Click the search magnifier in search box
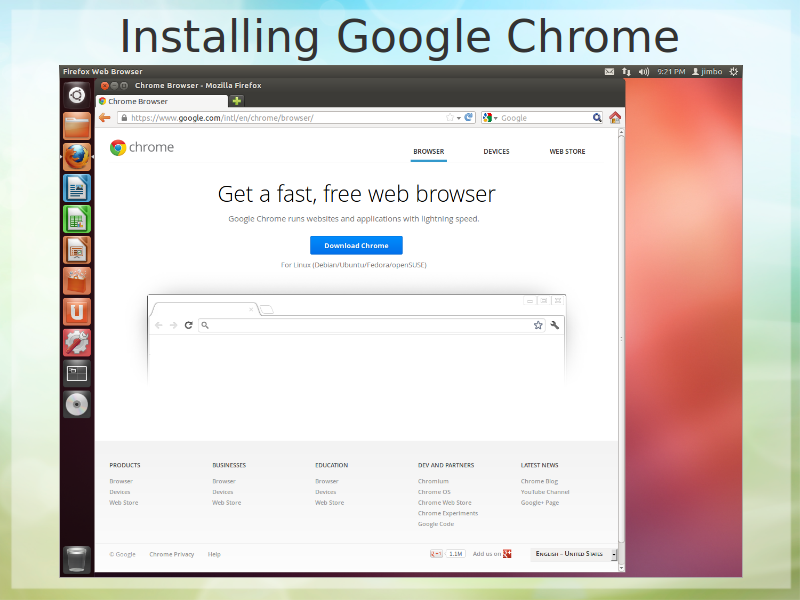The height and width of the screenshot is (600, 800). pos(596,118)
